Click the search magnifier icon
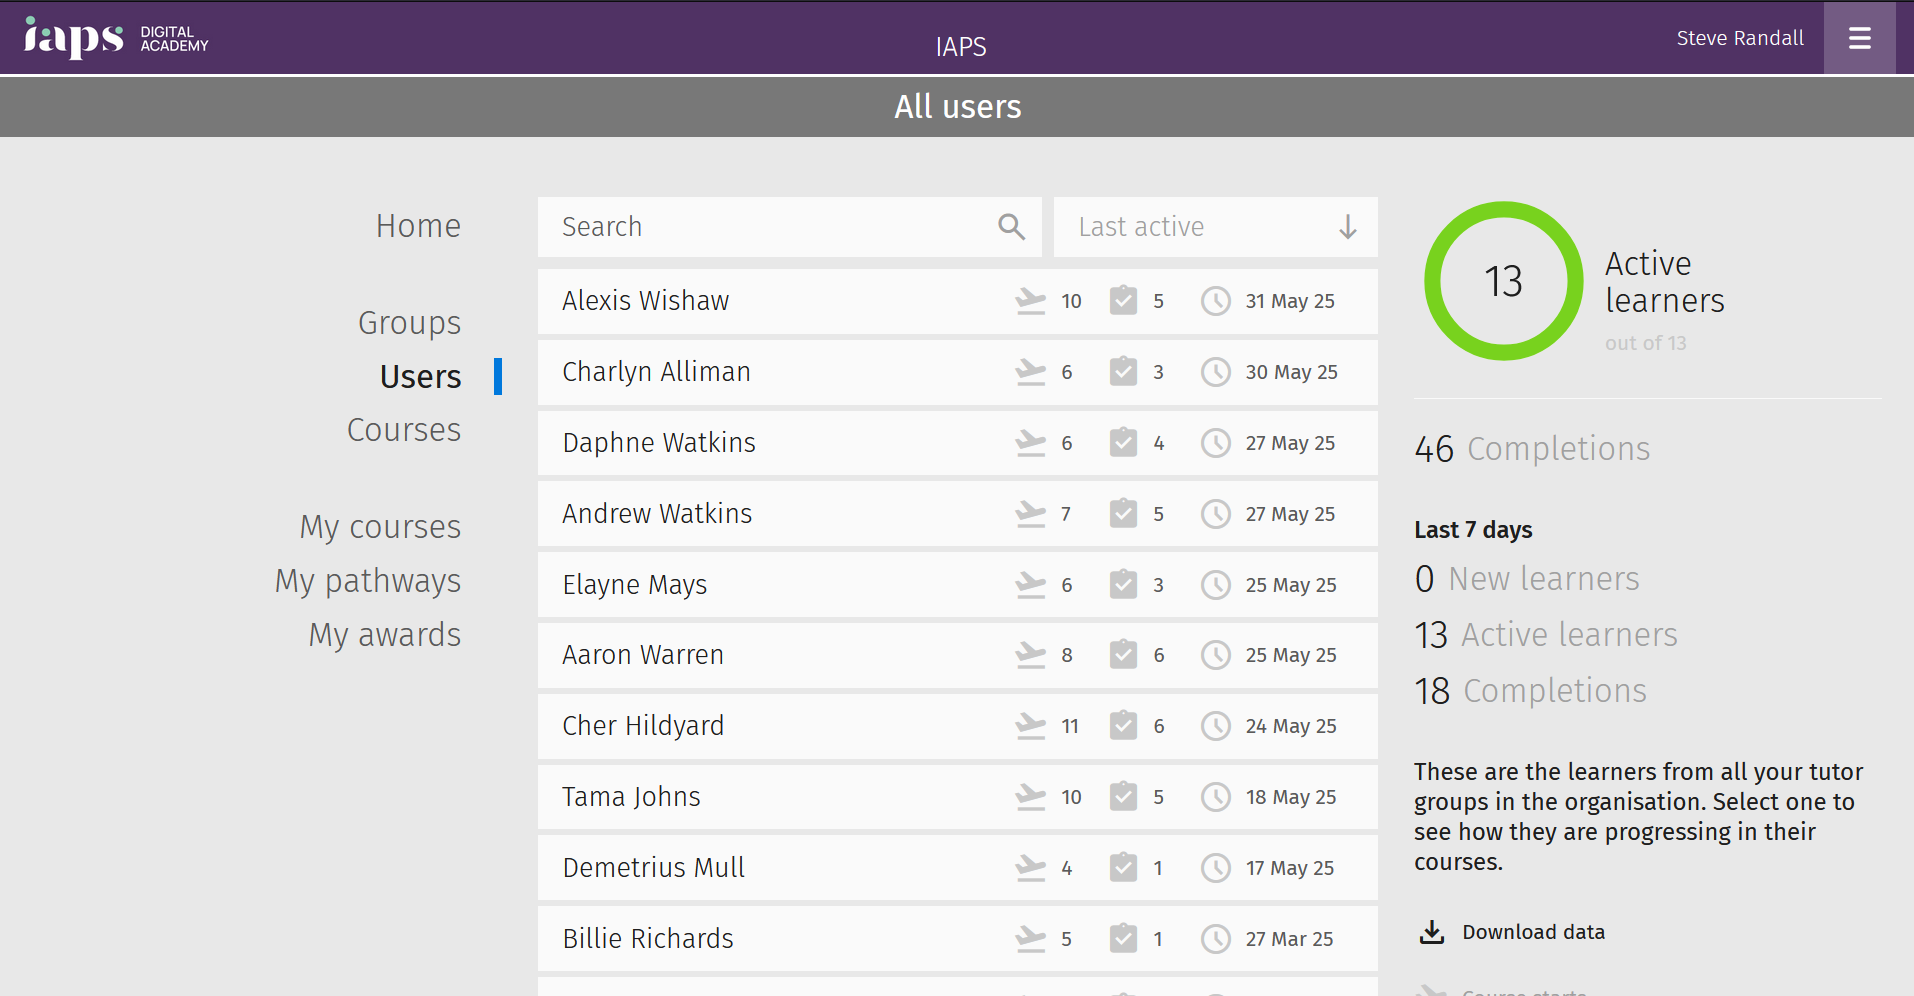 [1011, 227]
